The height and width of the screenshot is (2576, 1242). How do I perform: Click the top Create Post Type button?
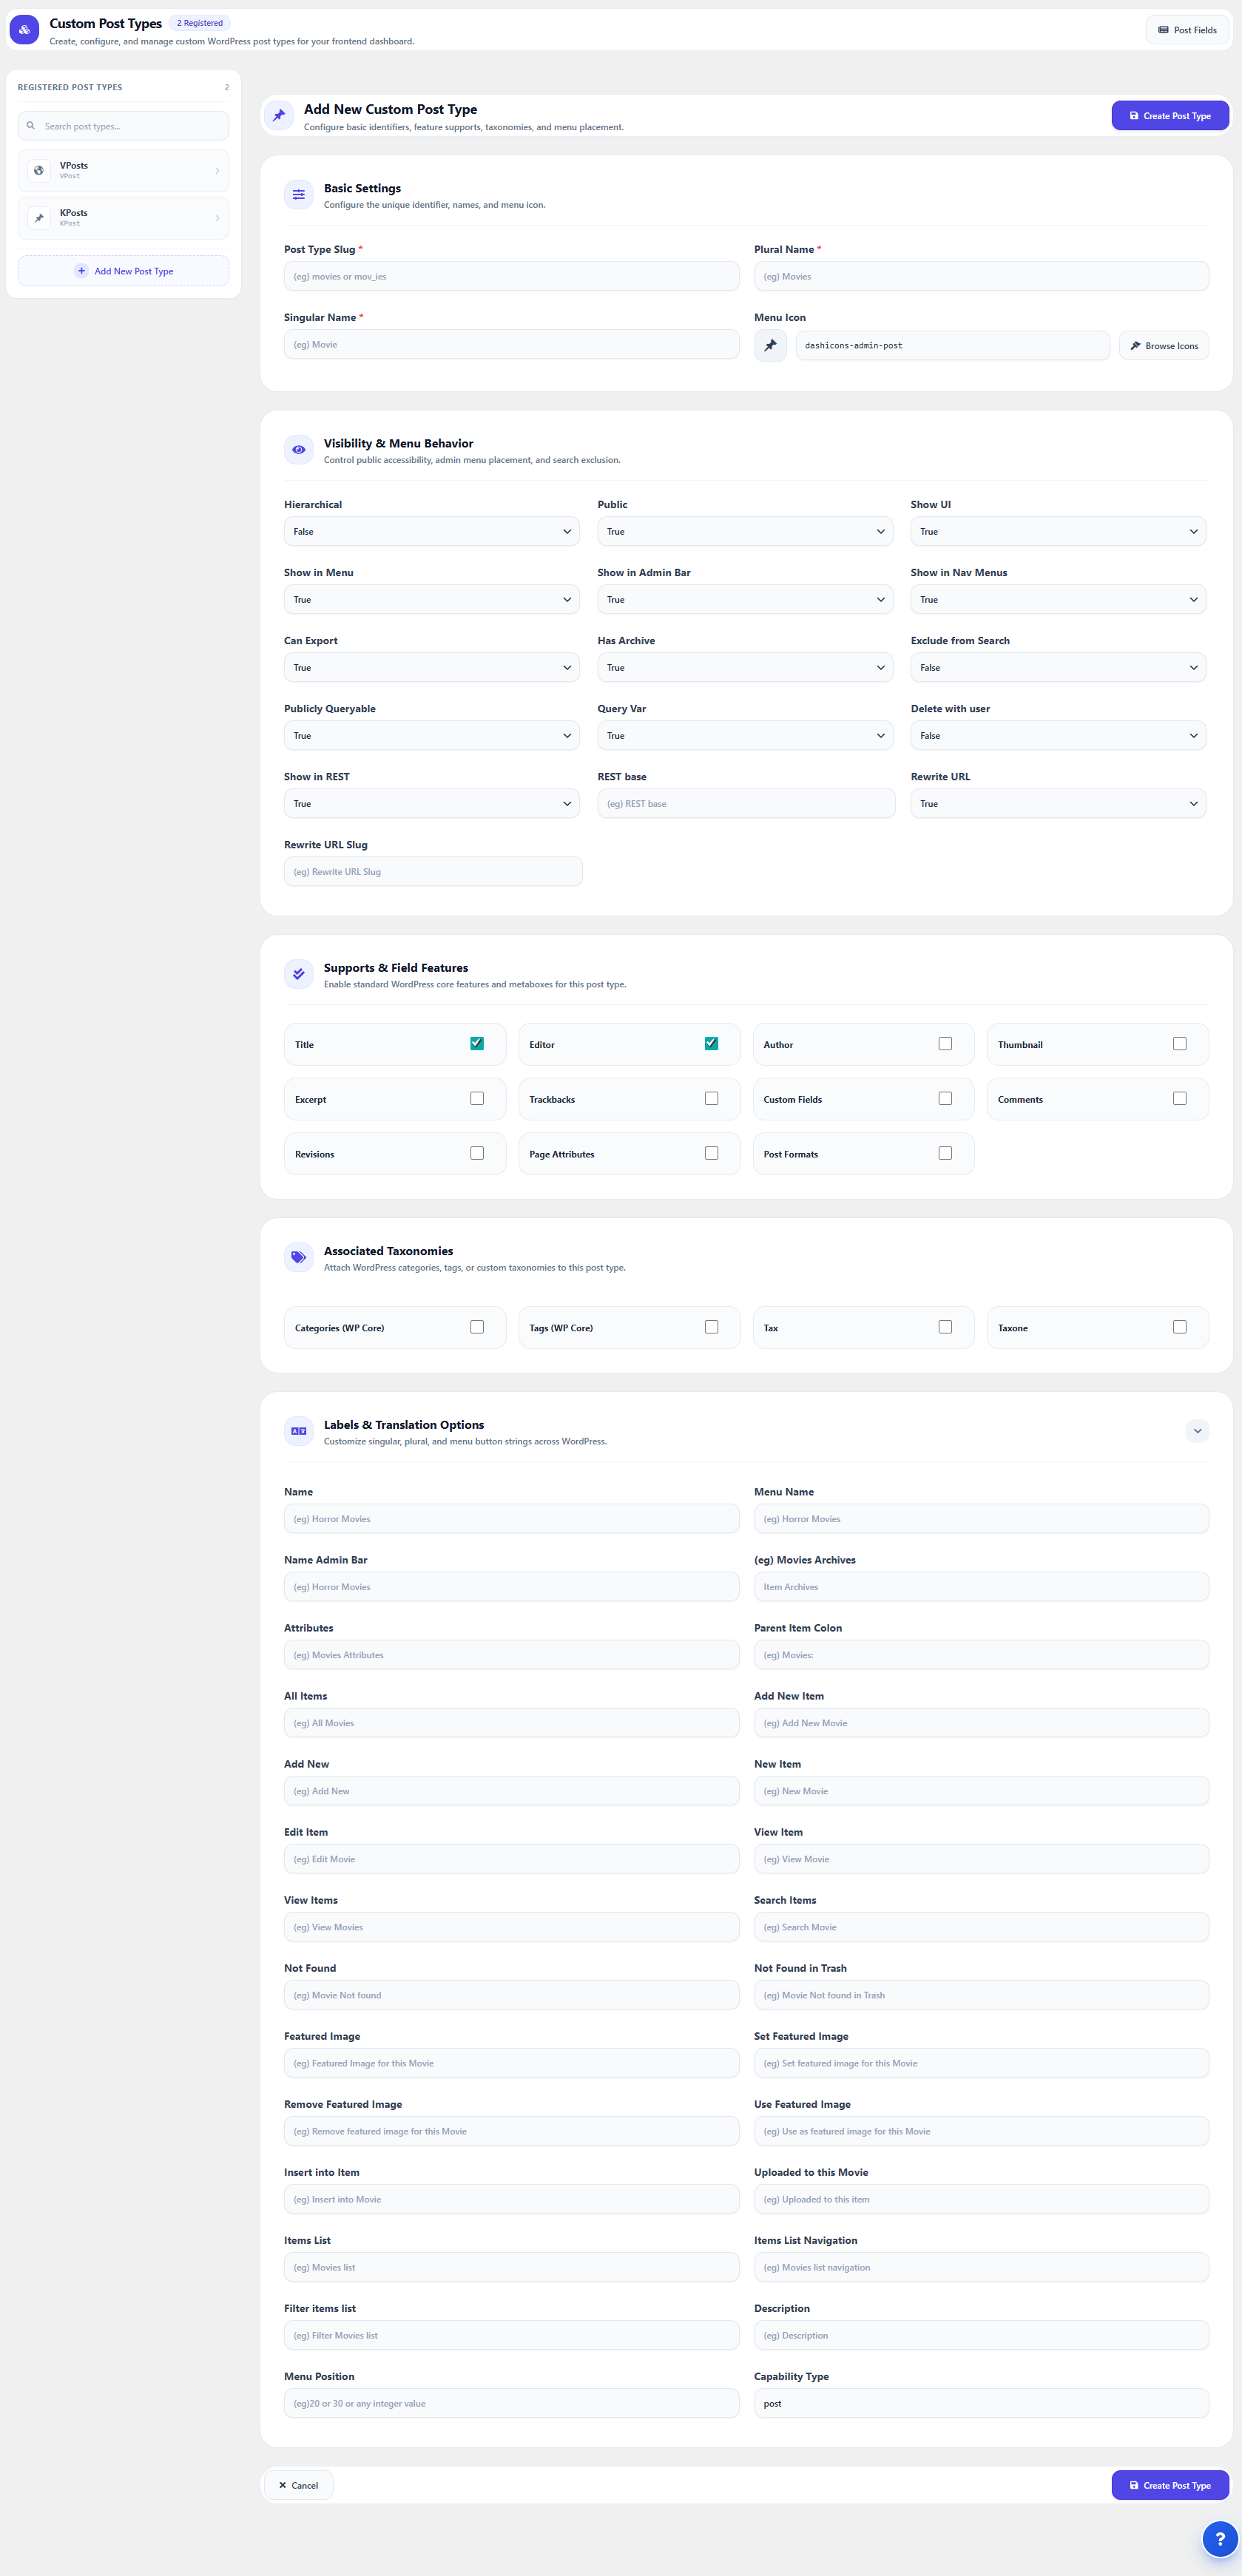[x=1170, y=116]
